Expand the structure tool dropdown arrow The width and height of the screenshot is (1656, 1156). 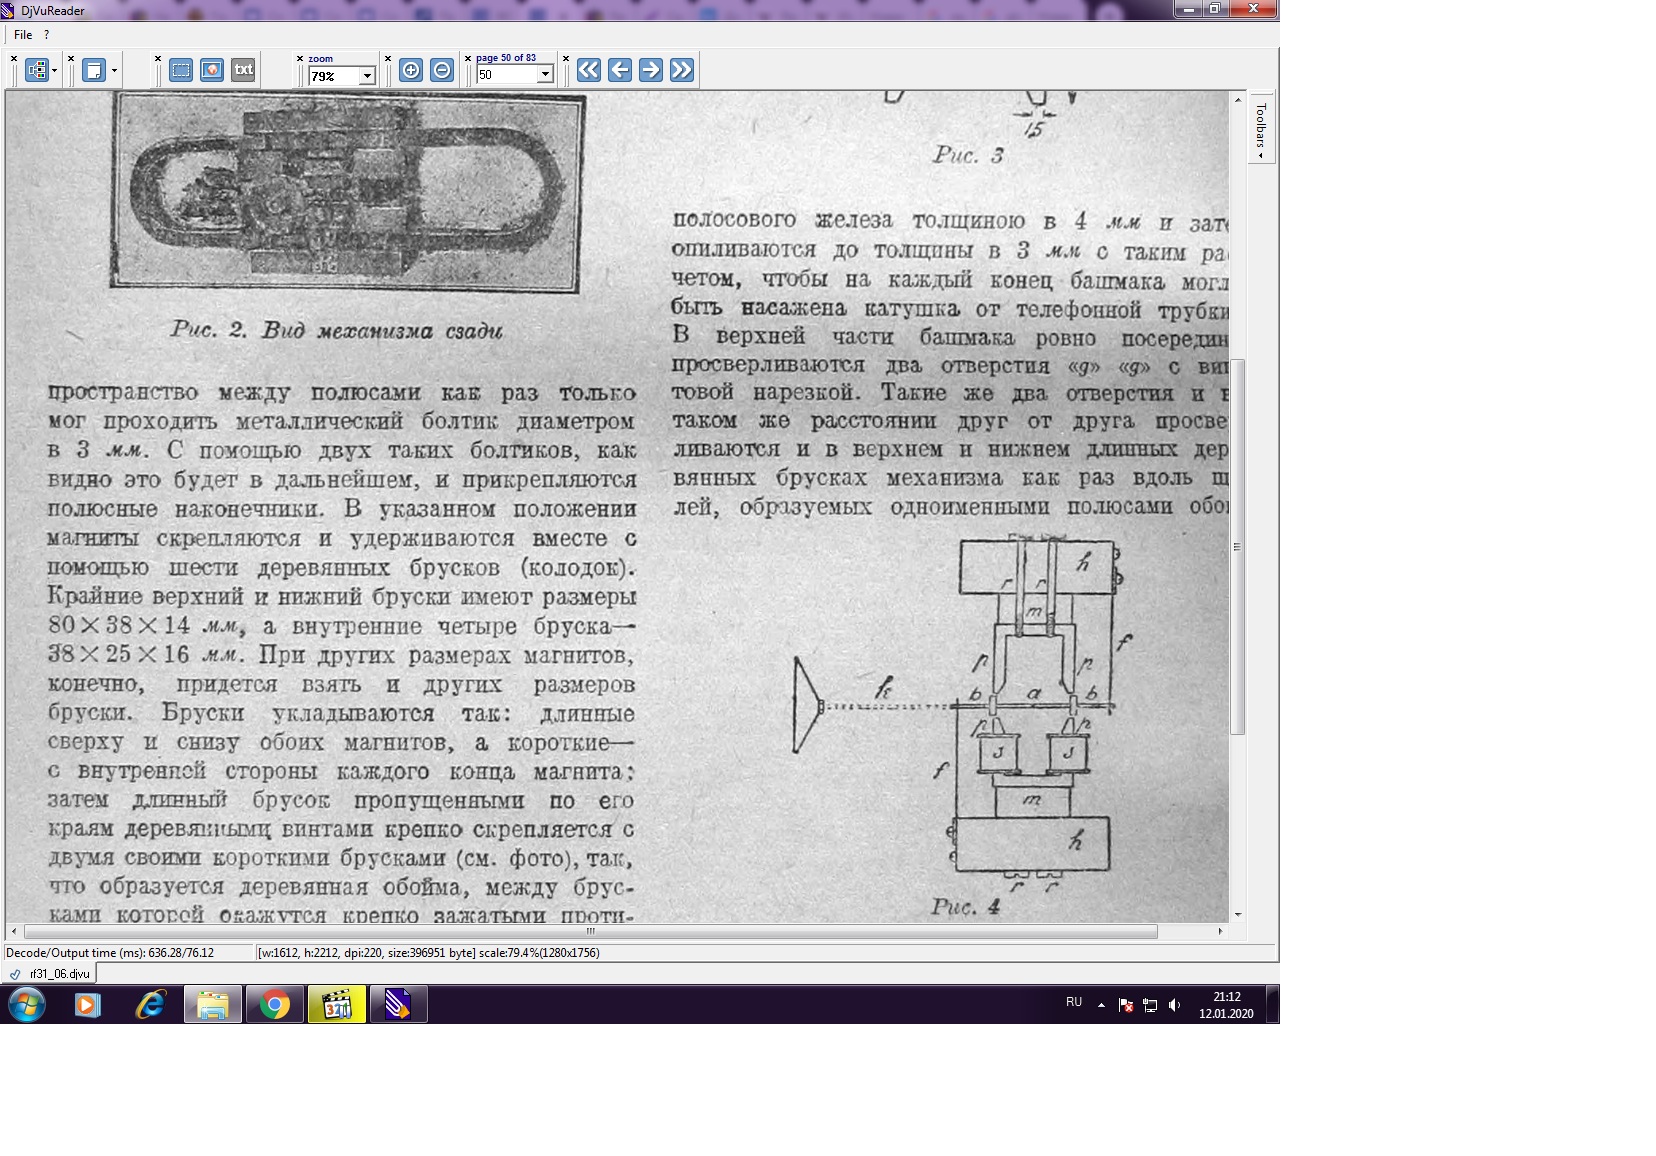(x=54, y=70)
